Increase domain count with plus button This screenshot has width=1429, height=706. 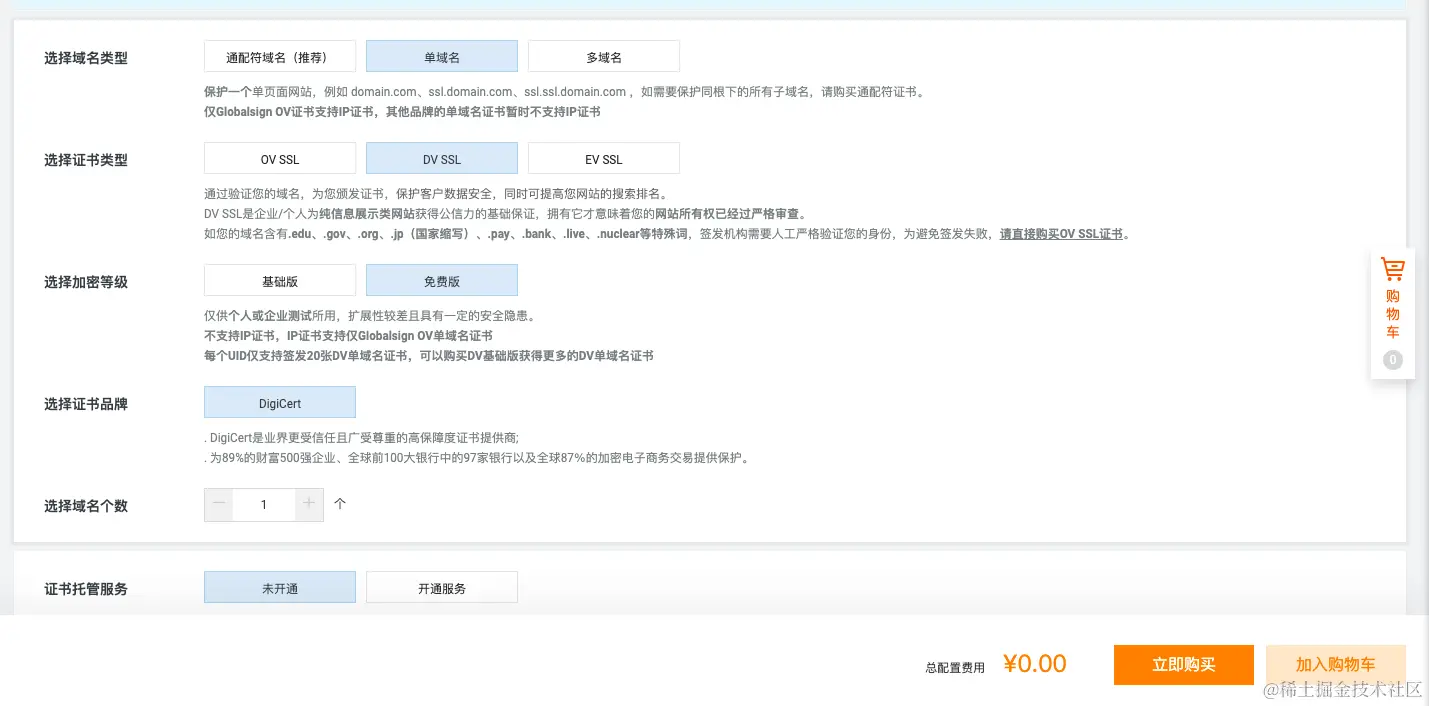[309, 505]
